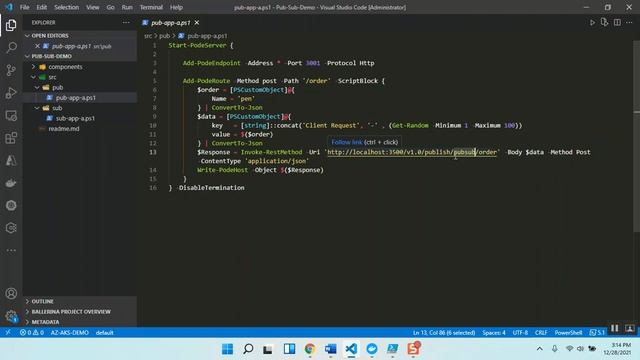Click the src breadcrumb segment
The width and height of the screenshot is (640, 360).
(148, 36)
